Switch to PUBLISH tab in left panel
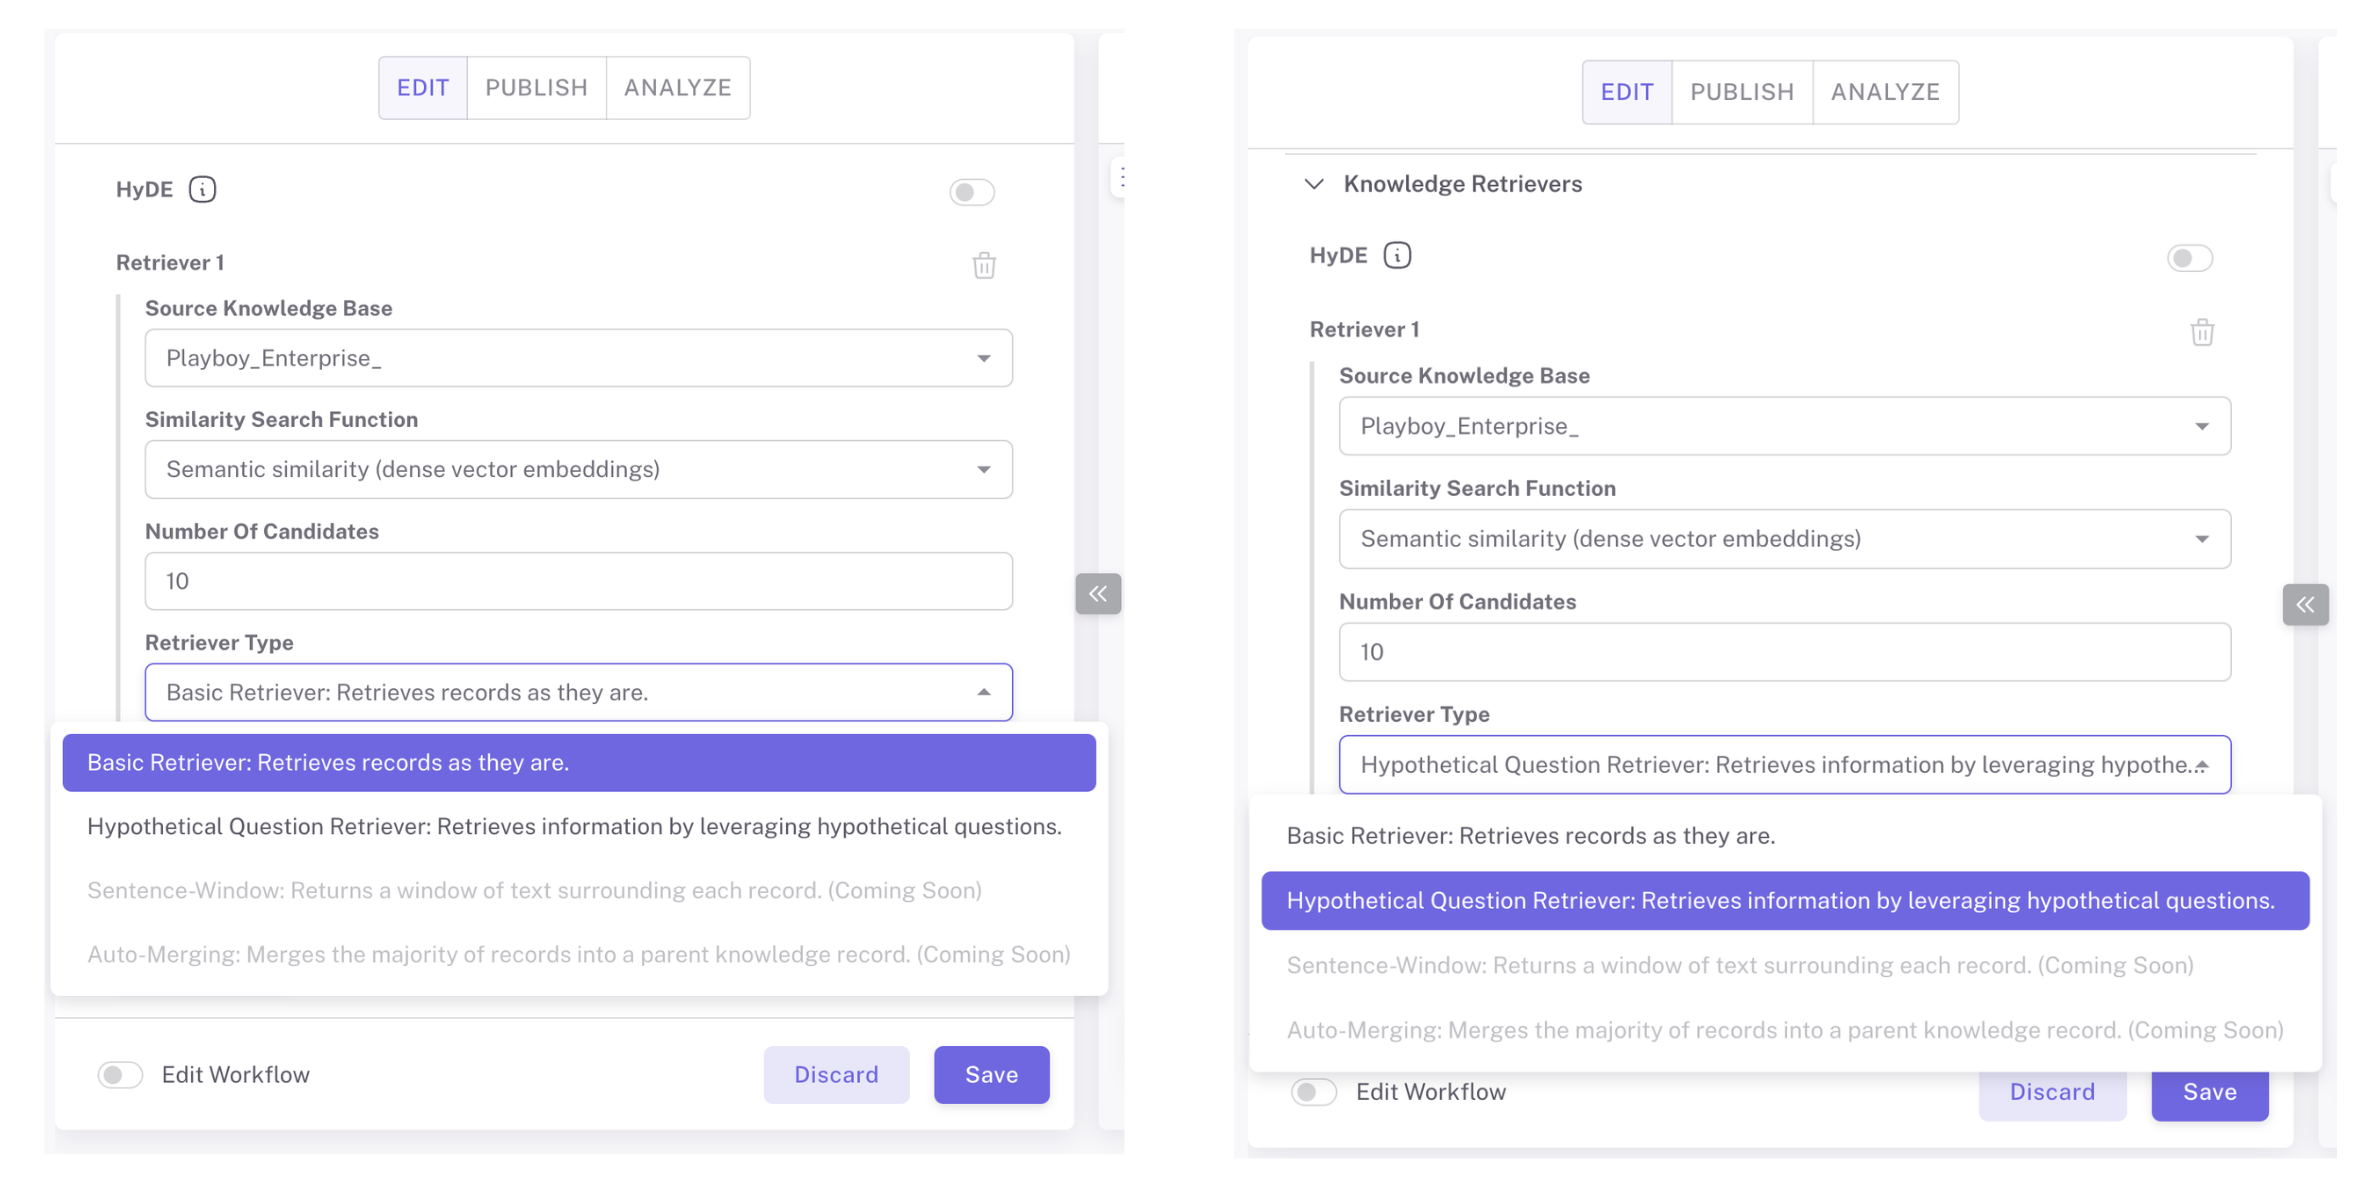This screenshot has height=1182, width=2372. [536, 88]
